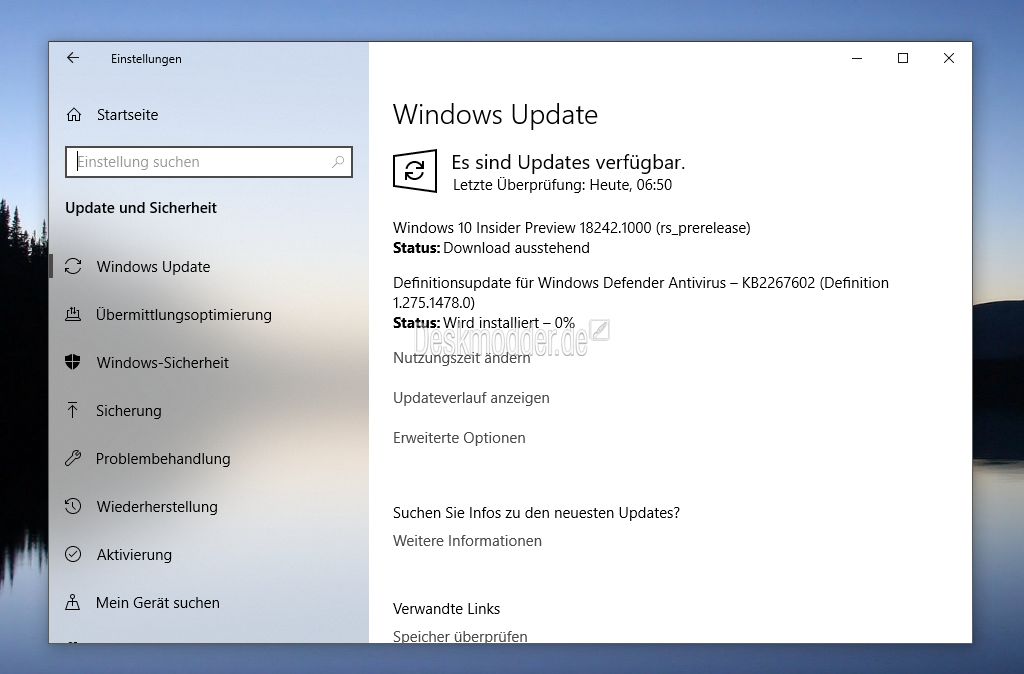Click the Übermittlungsoptimierung sidebar icon
This screenshot has width=1024, height=674.
click(73, 314)
